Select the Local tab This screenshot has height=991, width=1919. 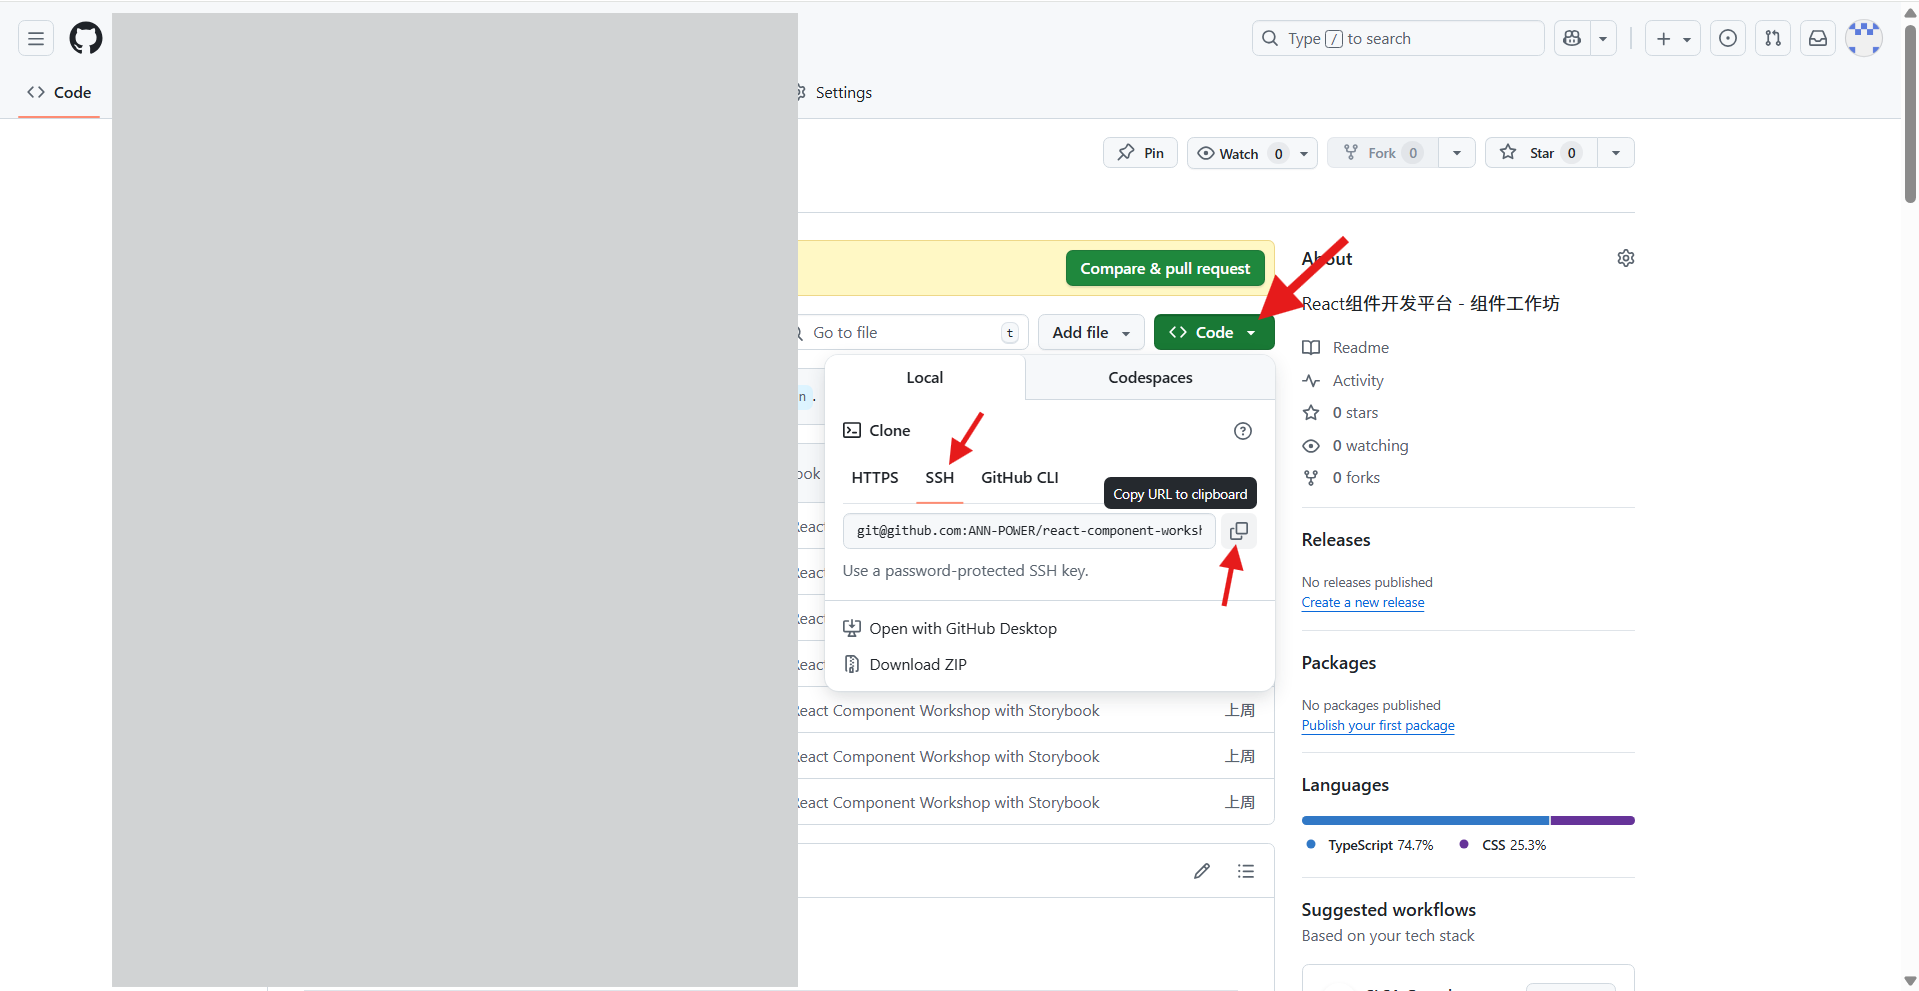pyautogui.click(x=925, y=377)
